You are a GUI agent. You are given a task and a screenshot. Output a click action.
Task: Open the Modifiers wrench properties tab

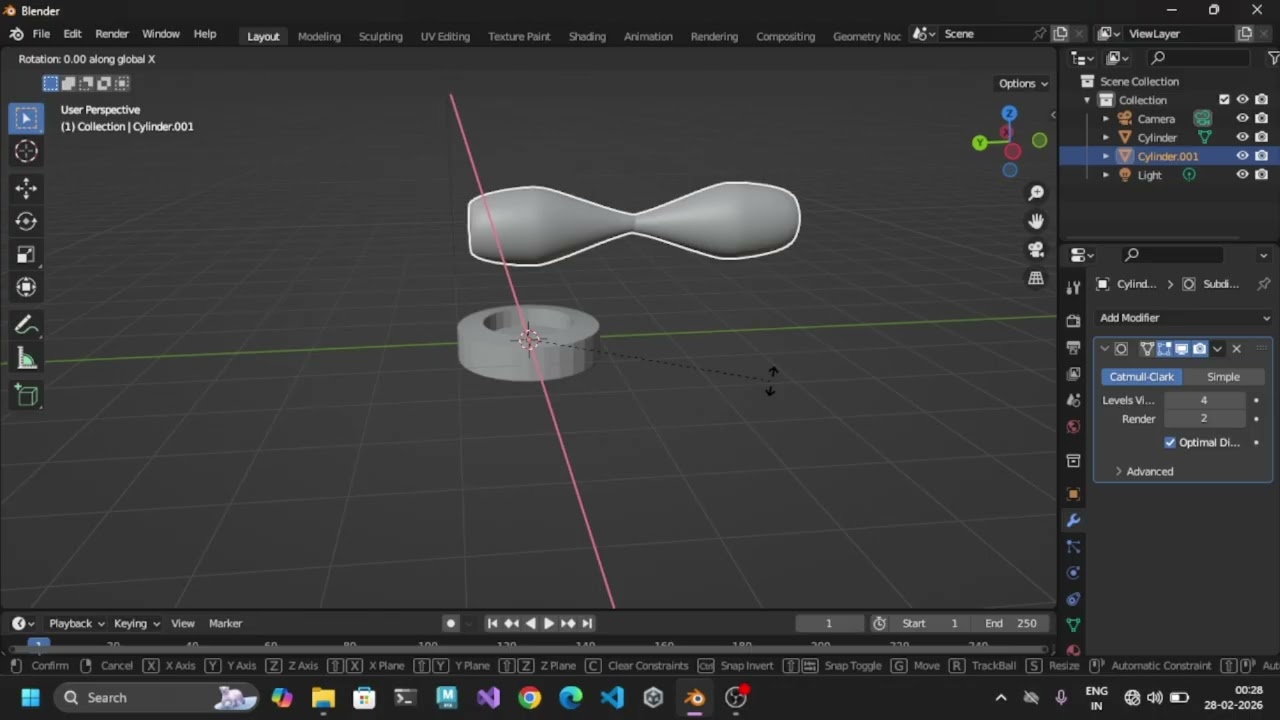pos(1073,521)
